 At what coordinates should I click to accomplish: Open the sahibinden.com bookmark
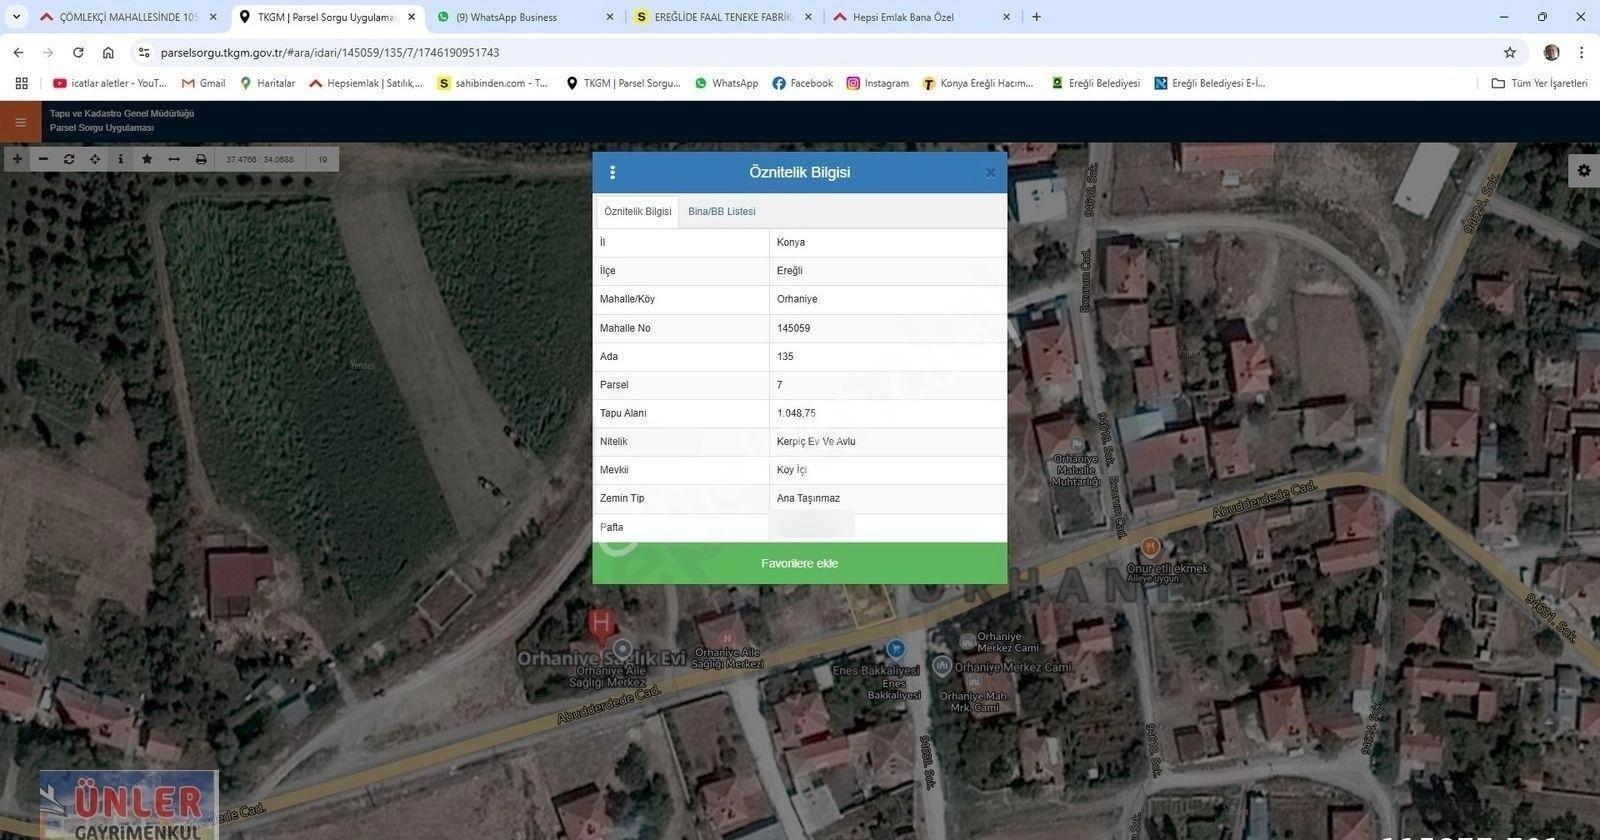pos(493,83)
